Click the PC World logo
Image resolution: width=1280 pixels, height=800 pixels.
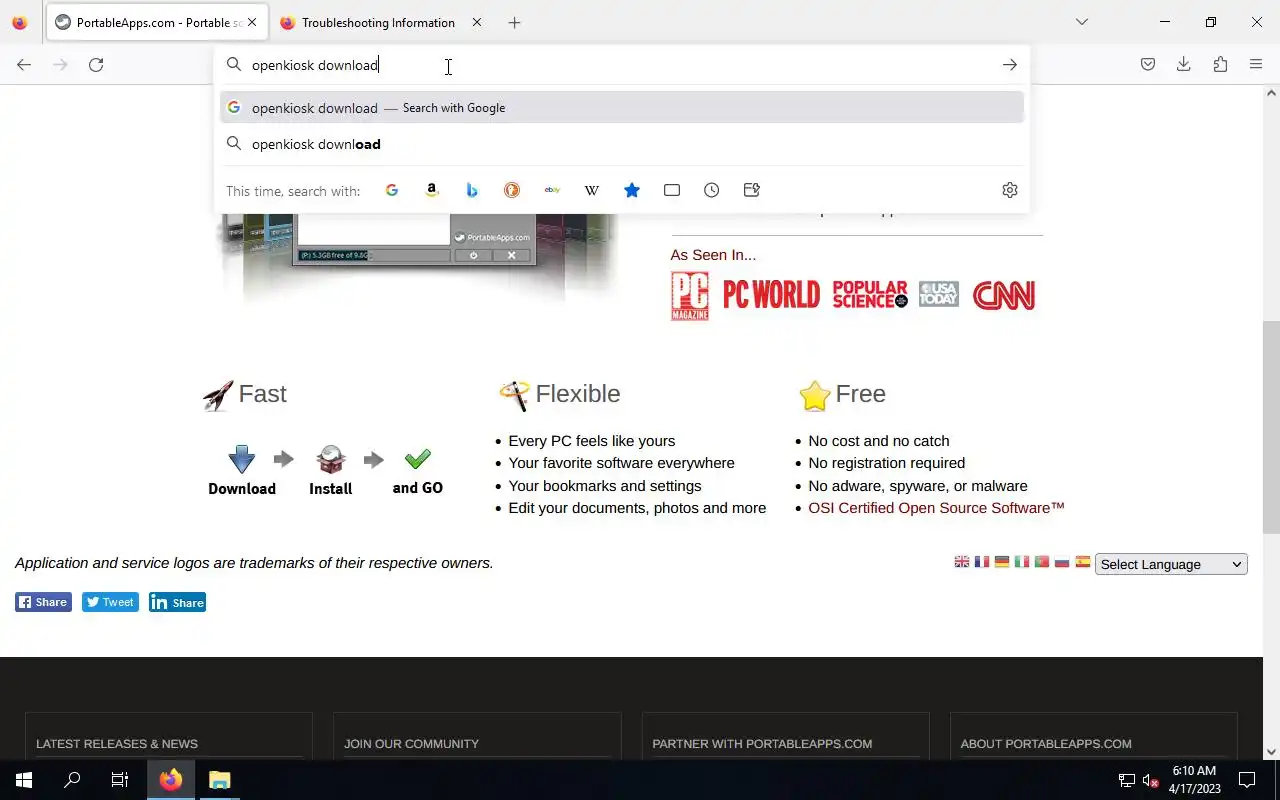tap(771, 295)
